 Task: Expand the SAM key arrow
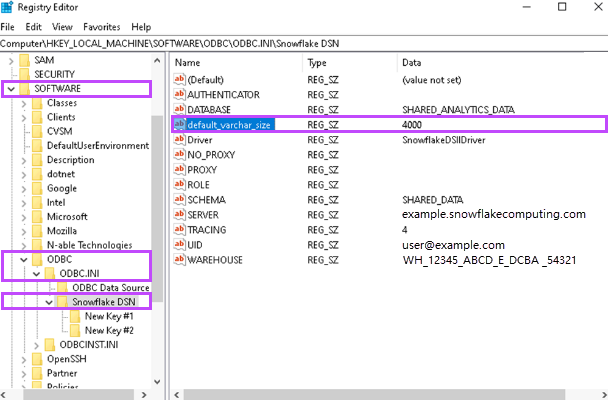pyautogui.click(x=11, y=60)
